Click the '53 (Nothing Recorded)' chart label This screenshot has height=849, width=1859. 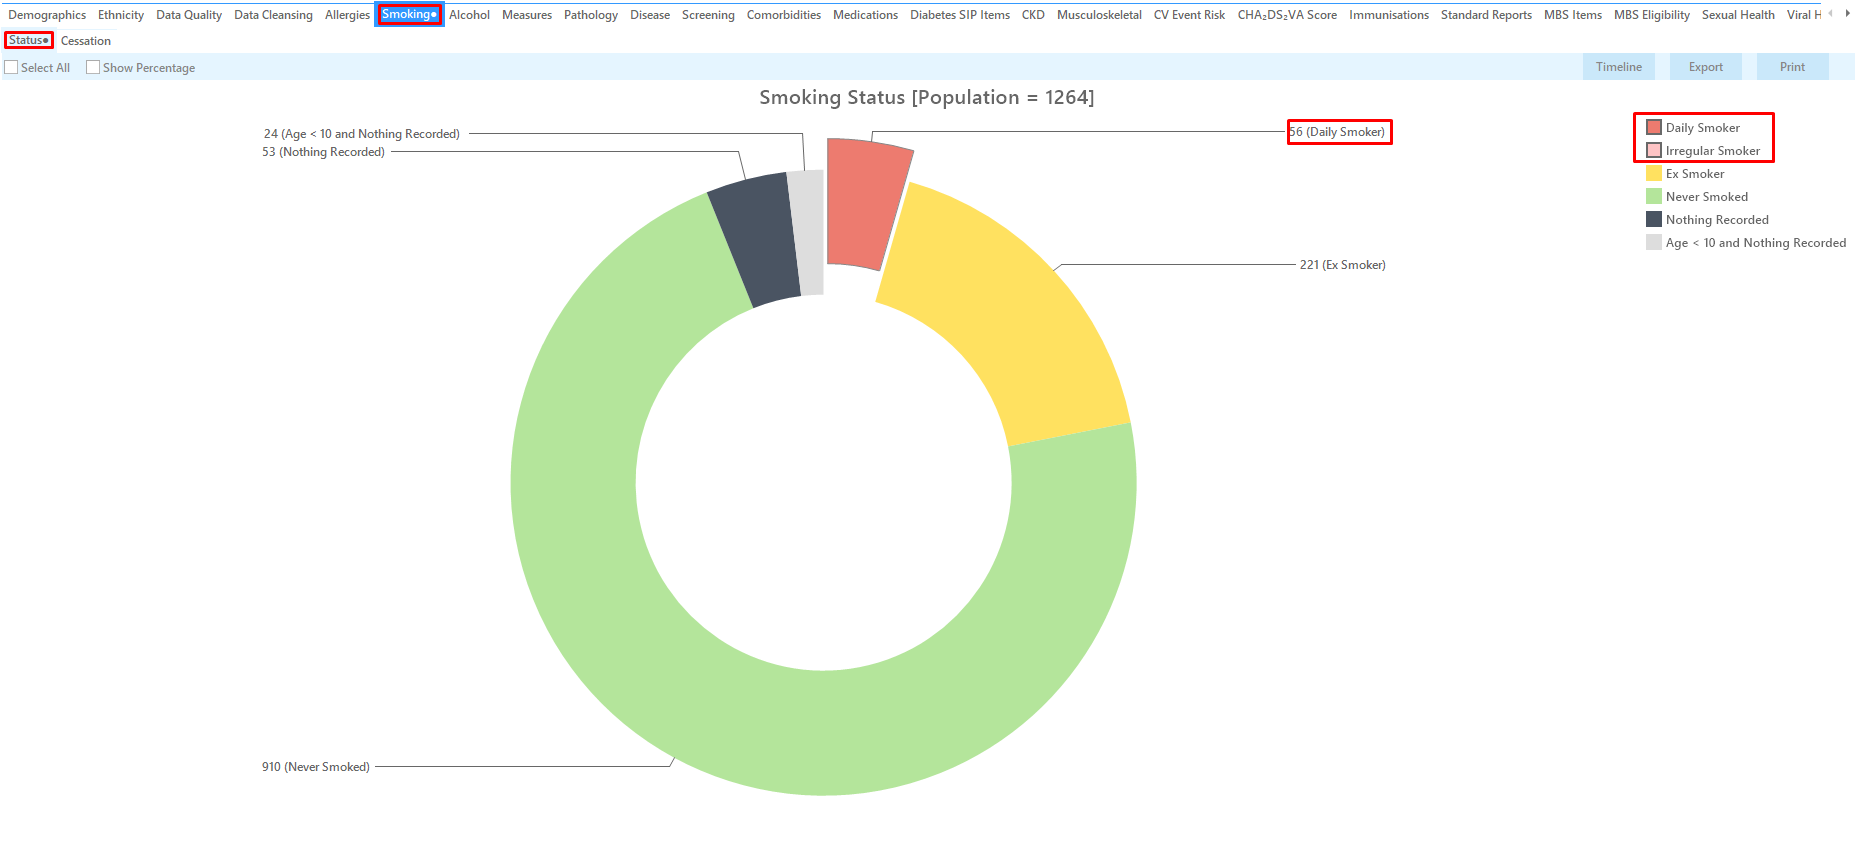click(x=323, y=152)
